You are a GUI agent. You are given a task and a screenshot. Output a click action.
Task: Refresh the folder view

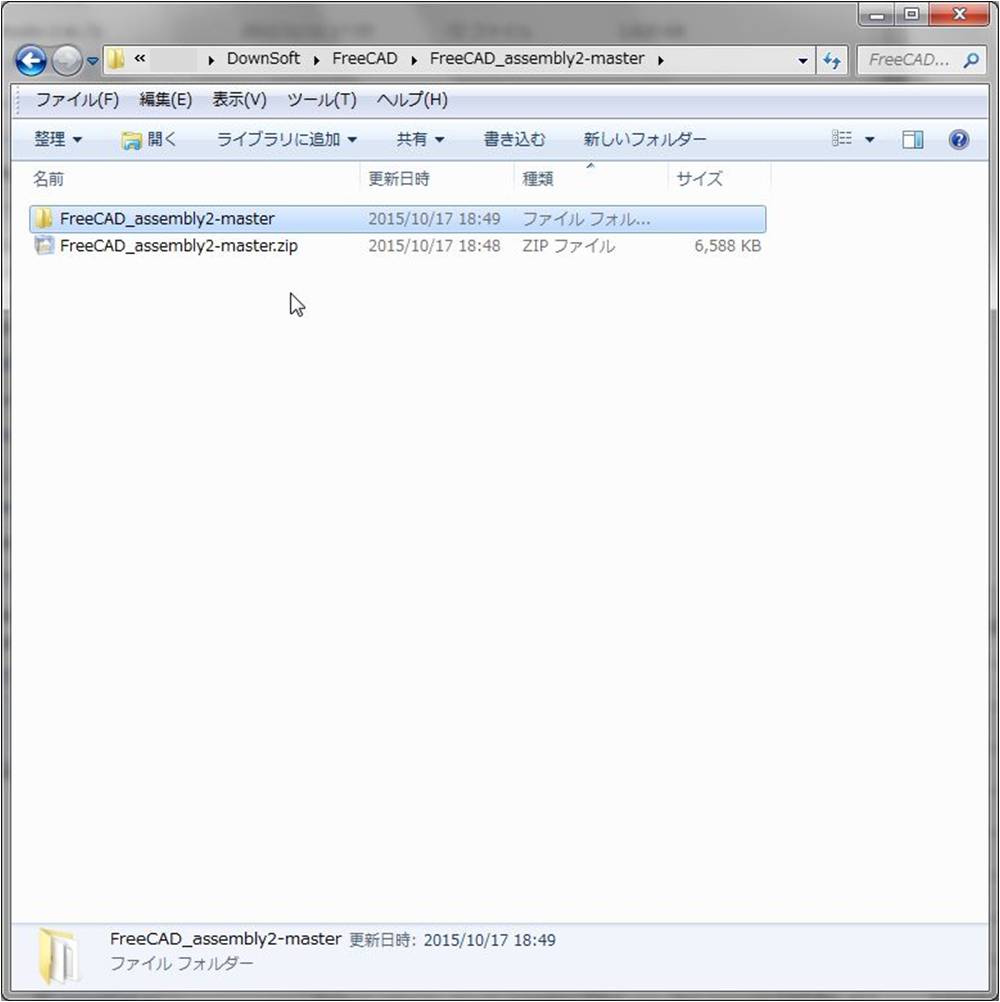(832, 61)
